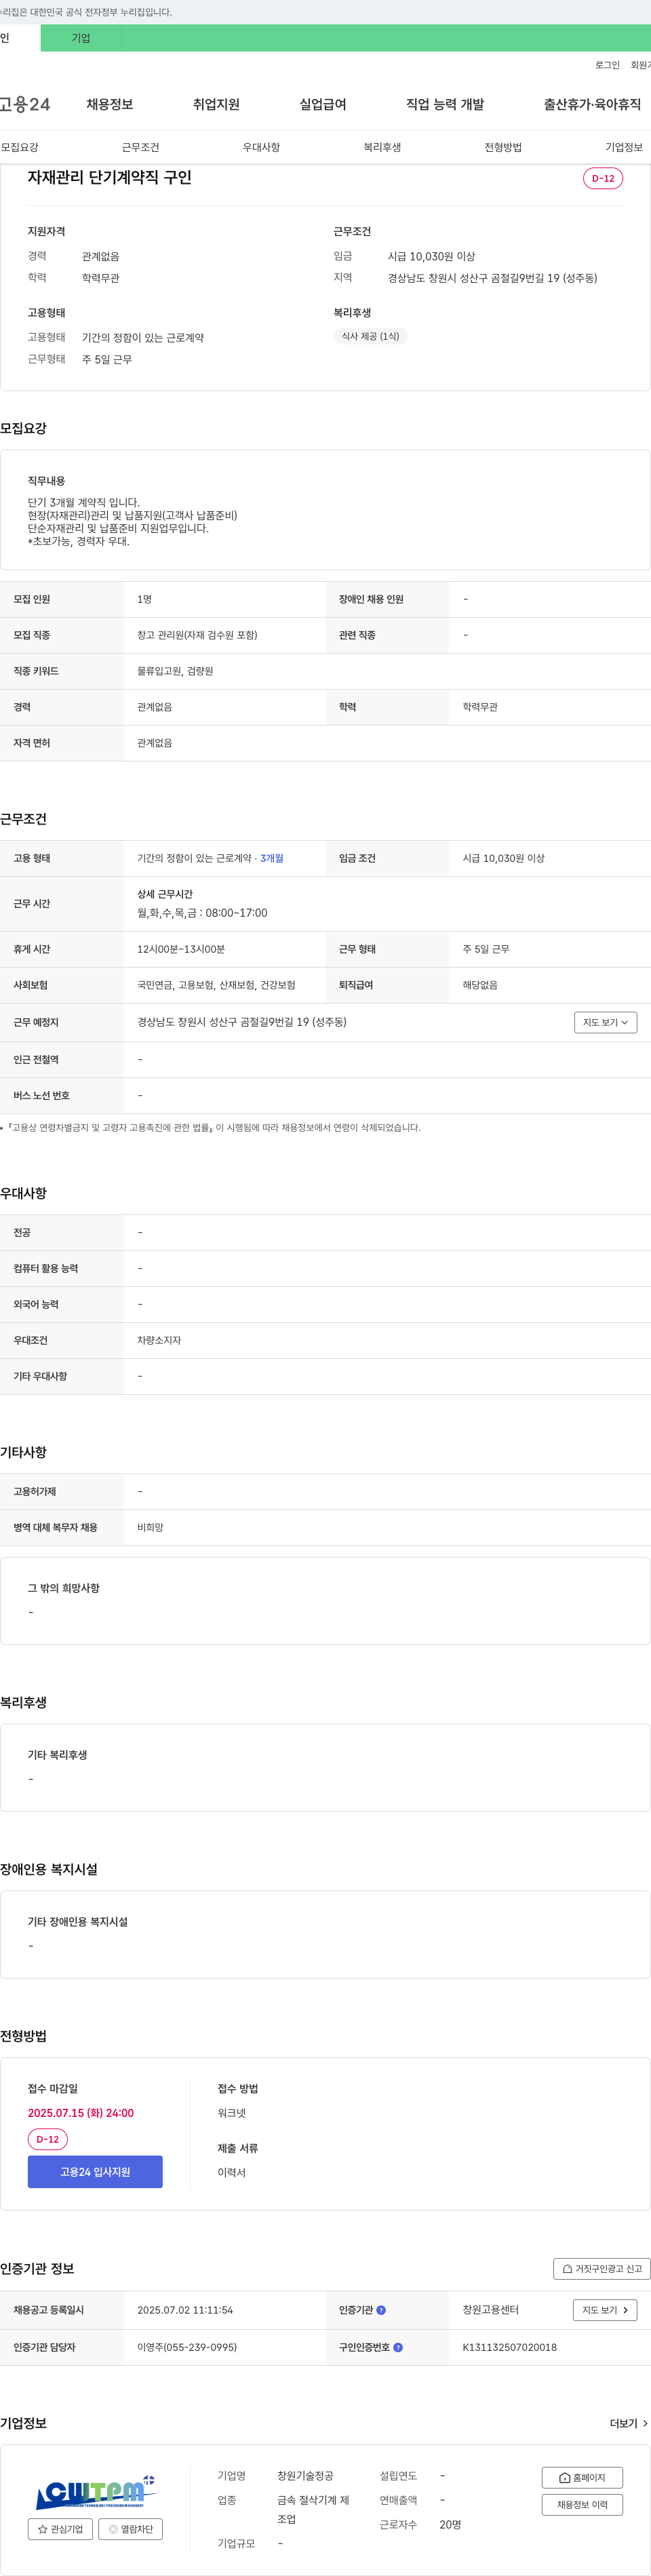The height and width of the screenshot is (2576, 651).
Task: Click the D-12 badge beside job title
Action: pyautogui.click(x=603, y=178)
